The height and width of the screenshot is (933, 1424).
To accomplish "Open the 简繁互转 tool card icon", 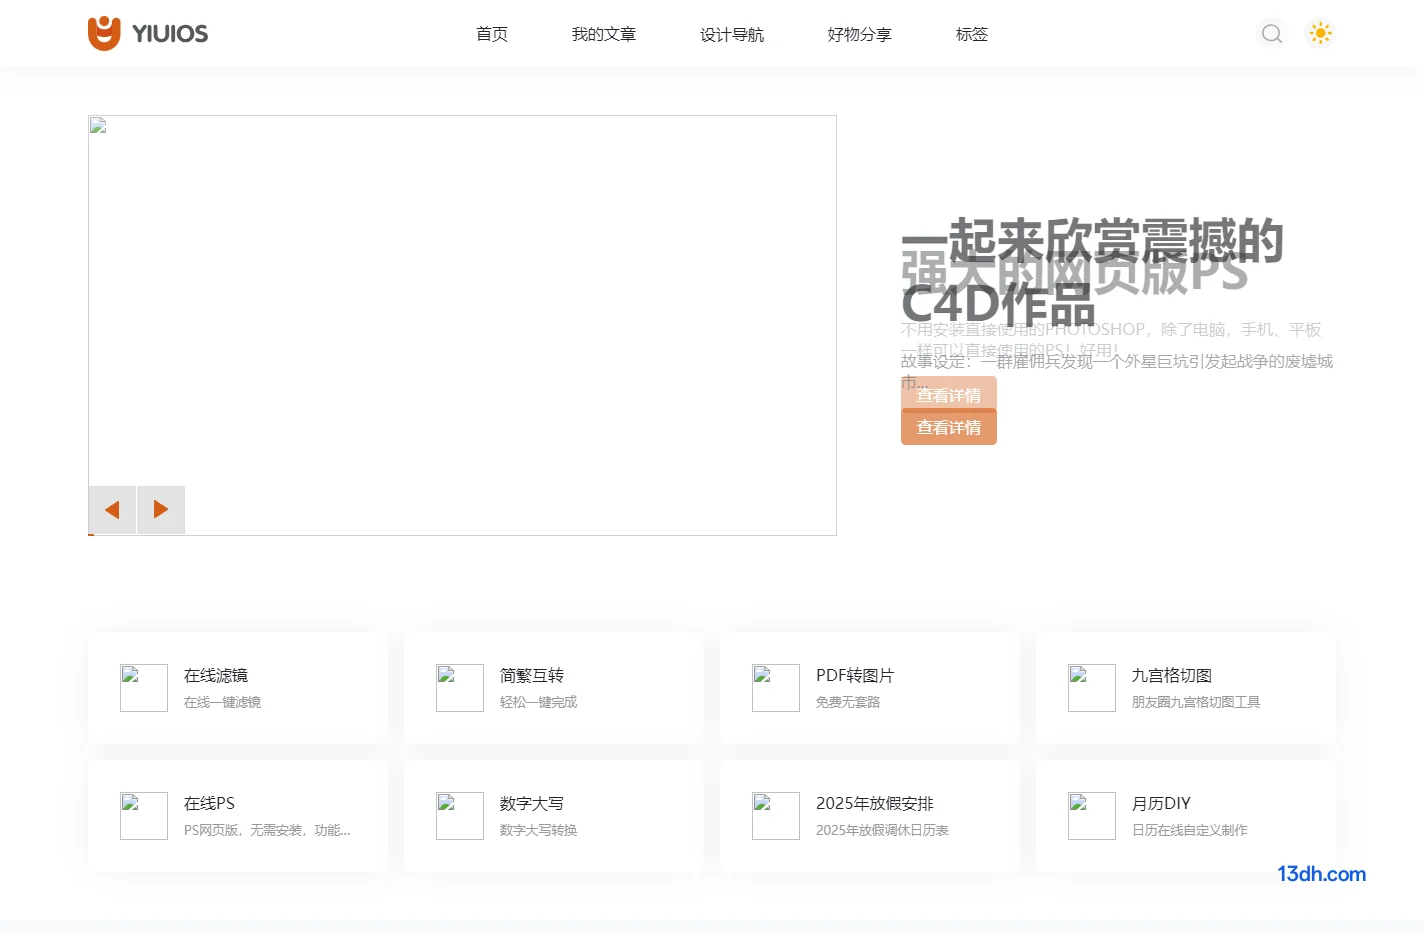I will [x=460, y=688].
